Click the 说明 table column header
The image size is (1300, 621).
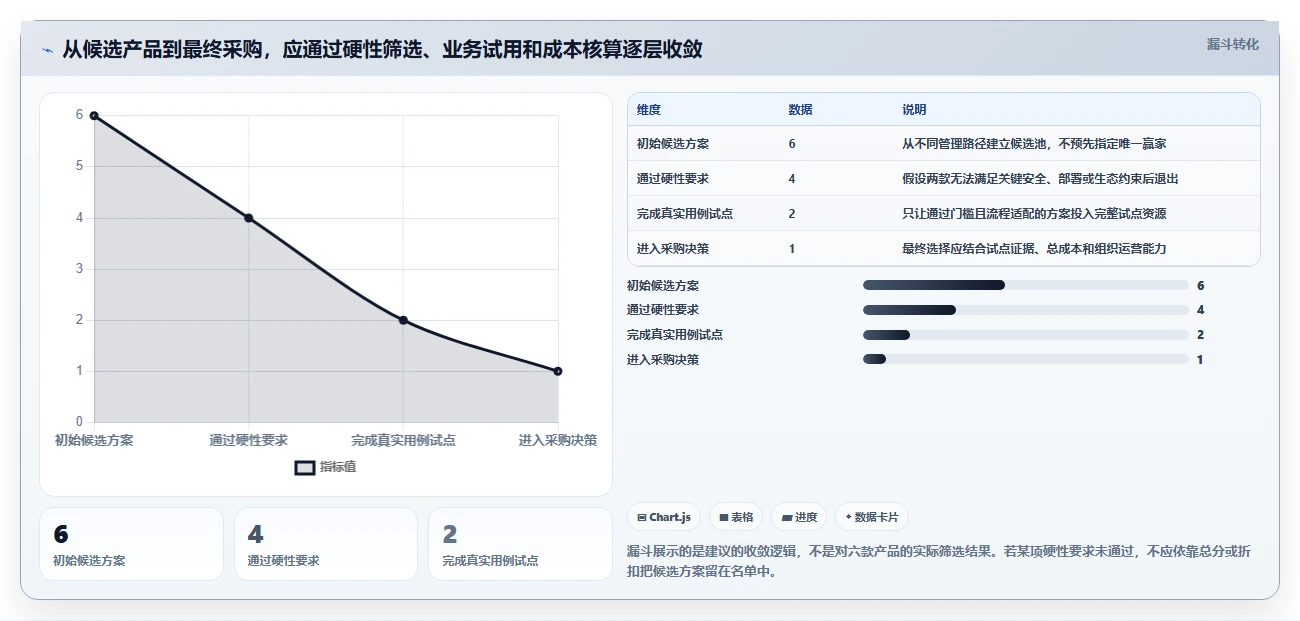click(914, 110)
